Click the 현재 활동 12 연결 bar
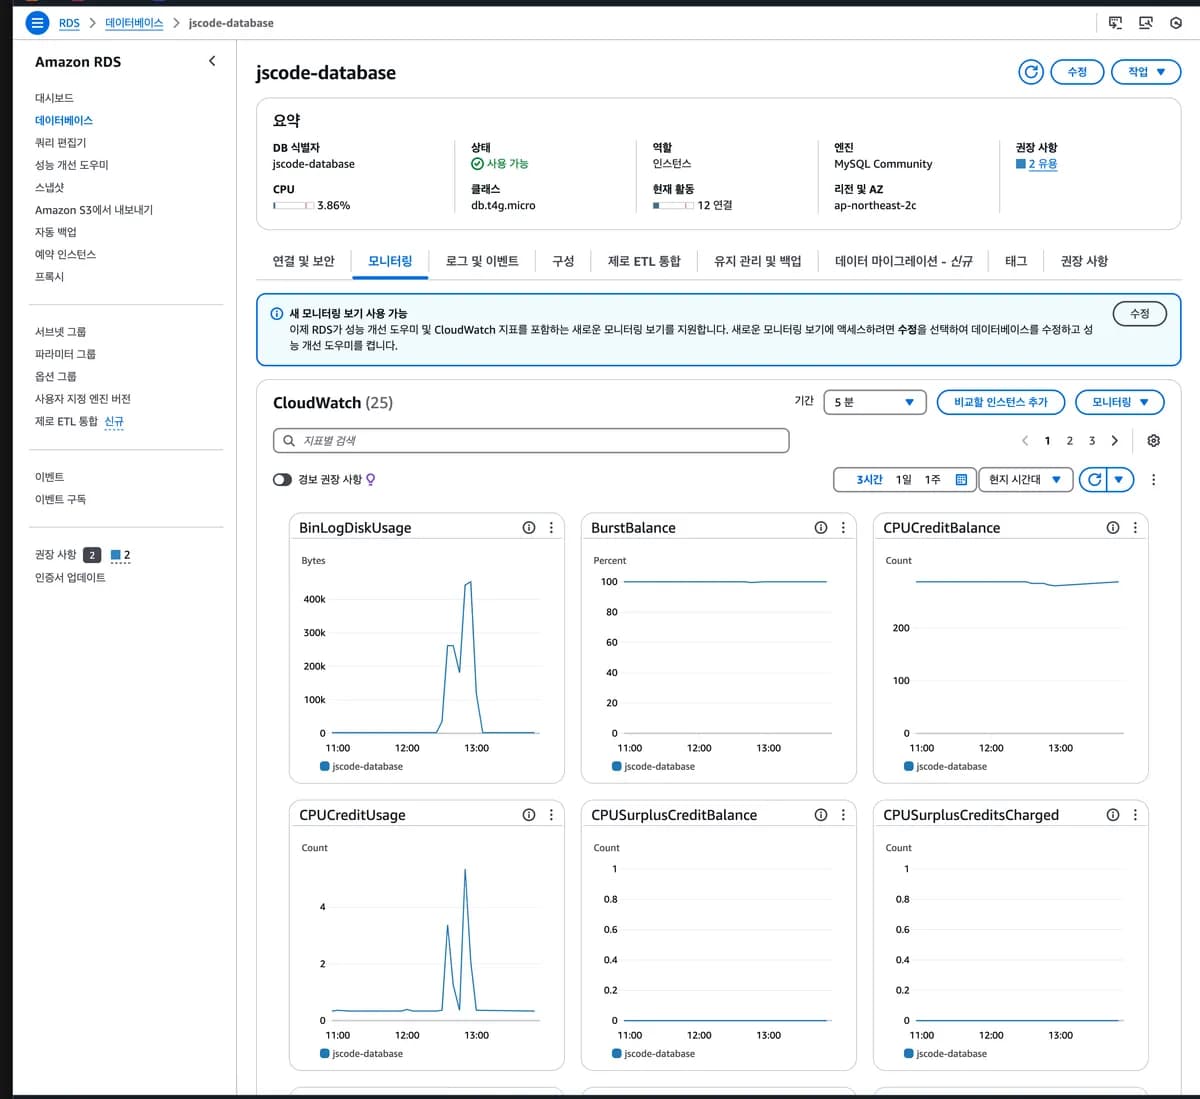The height and width of the screenshot is (1099, 1200). (673, 205)
